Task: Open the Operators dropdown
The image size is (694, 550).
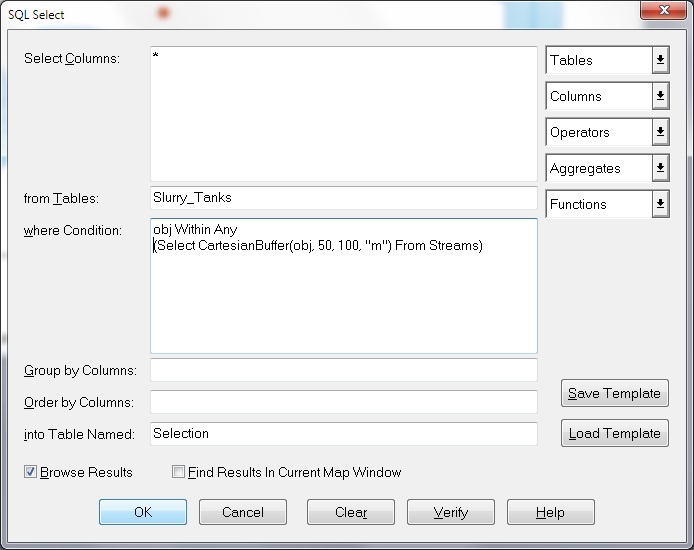Action: (660, 132)
